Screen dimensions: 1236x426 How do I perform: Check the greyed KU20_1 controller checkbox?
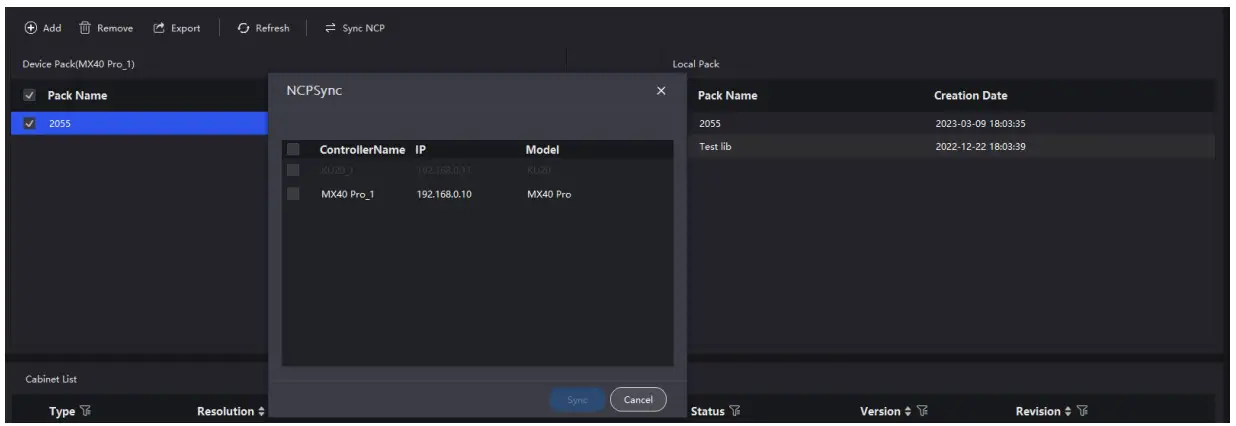click(293, 169)
